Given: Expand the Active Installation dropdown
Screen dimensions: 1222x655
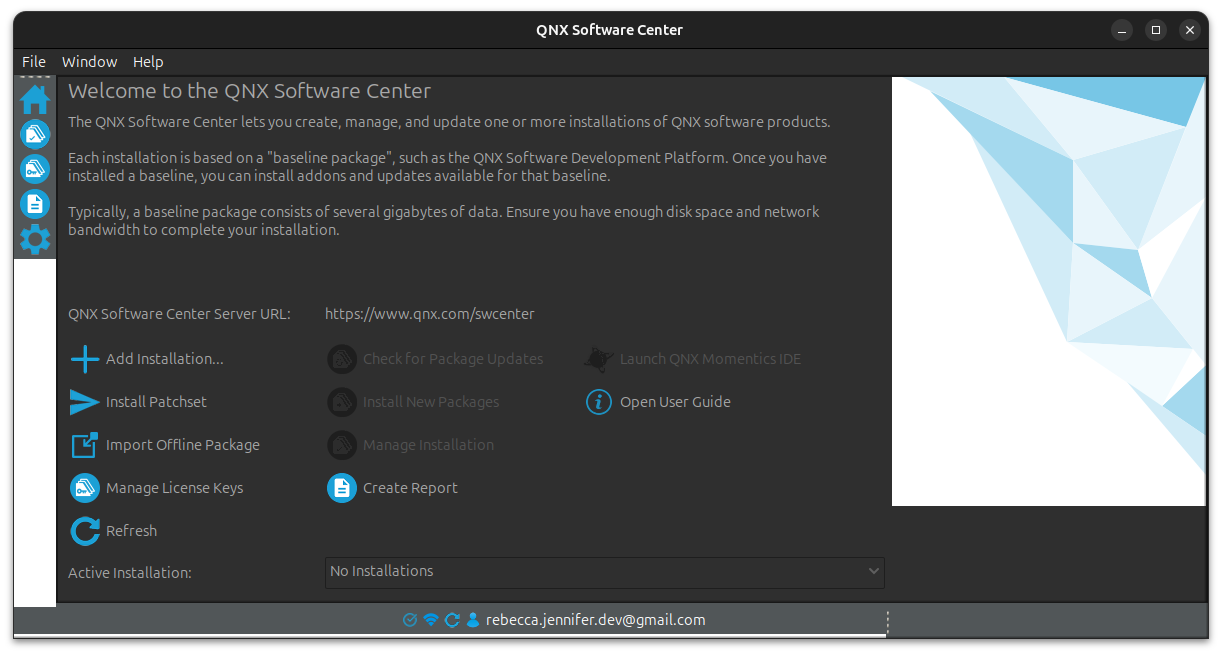Looking at the screenshot, I should click(604, 572).
